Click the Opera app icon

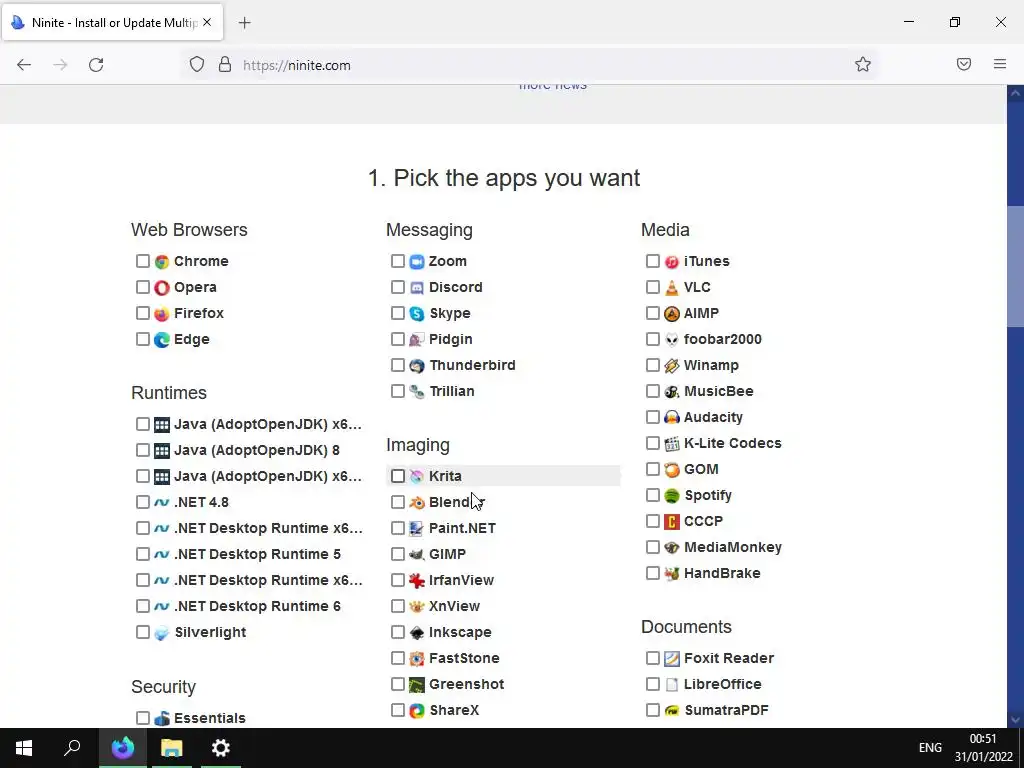click(x=161, y=288)
